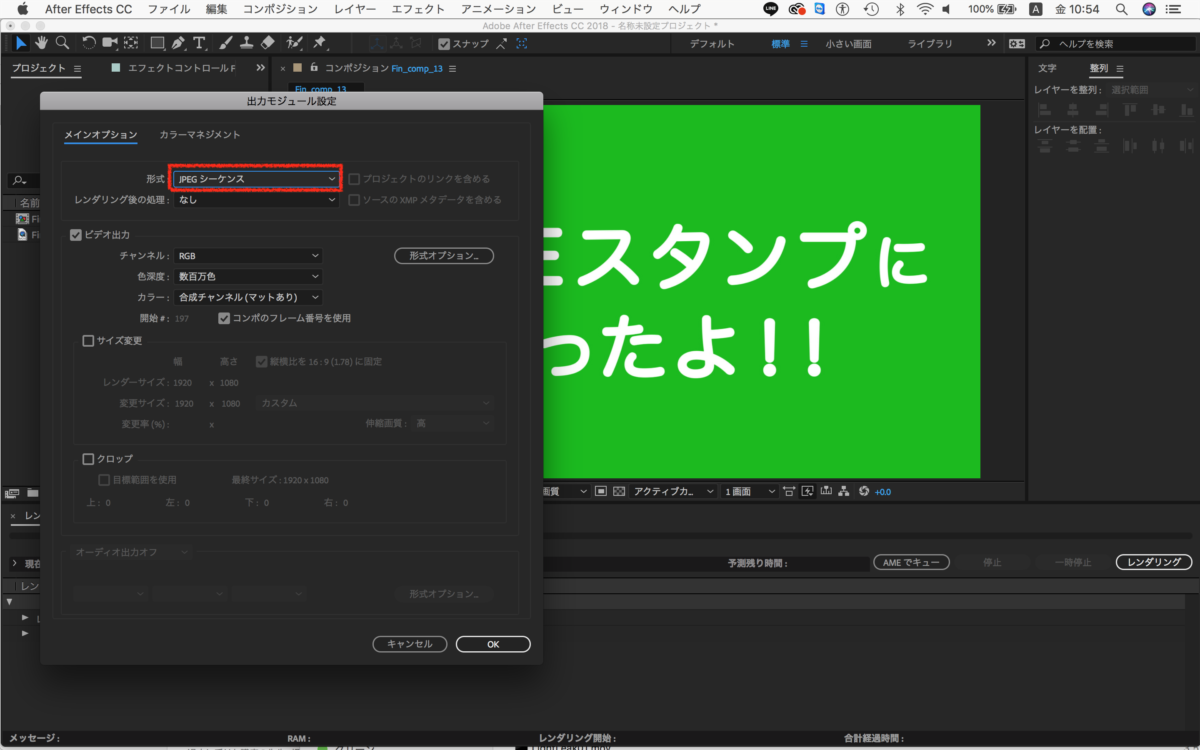
Task: Enable the サイズ変更 checkbox
Action: pos(88,341)
